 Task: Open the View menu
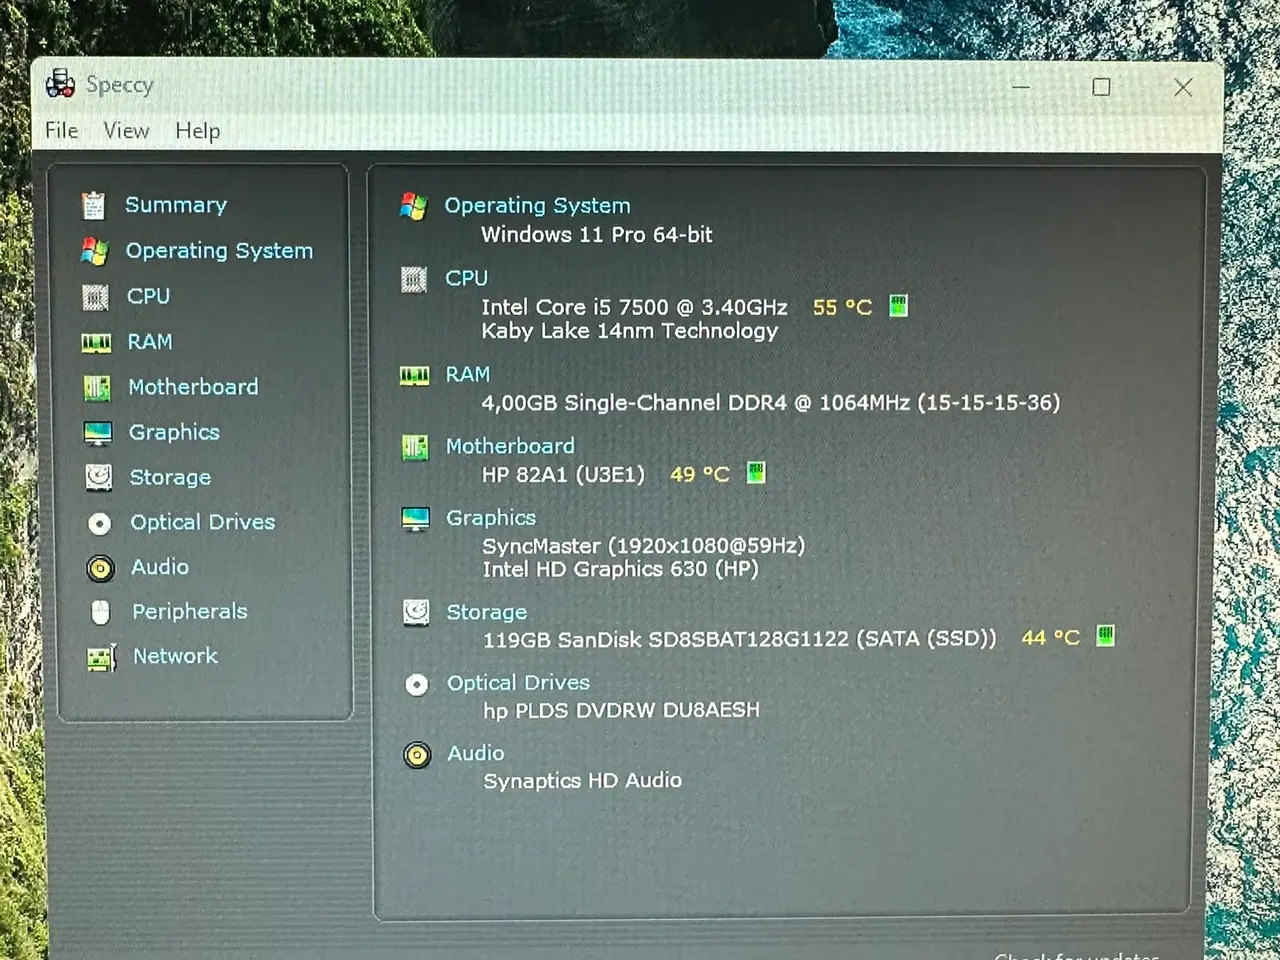pyautogui.click(x=126, y=131)
